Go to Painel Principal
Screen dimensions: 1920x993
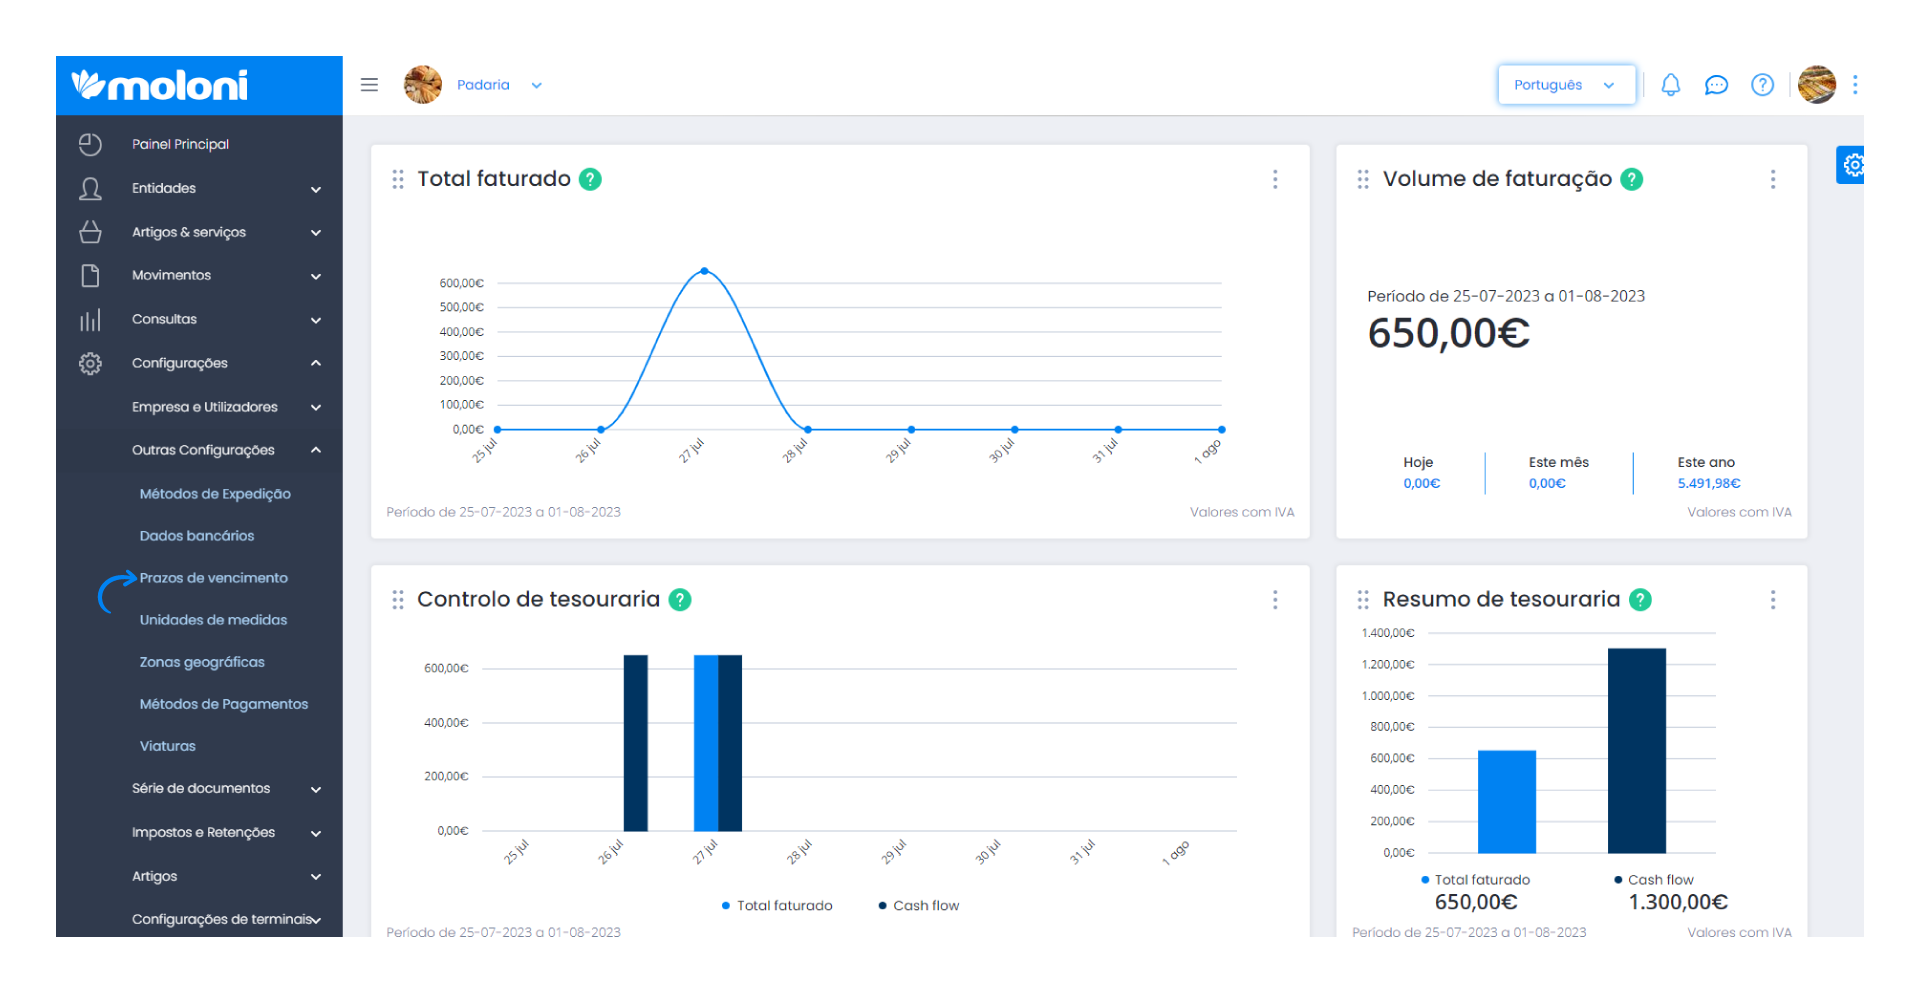[x=180, y=144]
